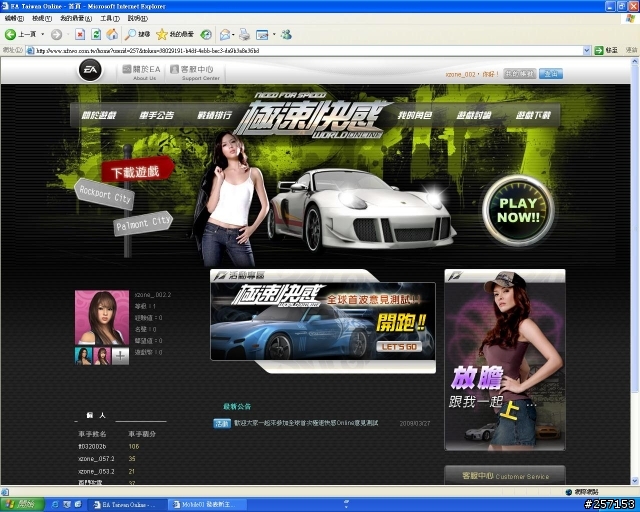The height and width of the screenshot is (512, 640).
Task: Print the page with printer icon
Action: click(244, 35)
